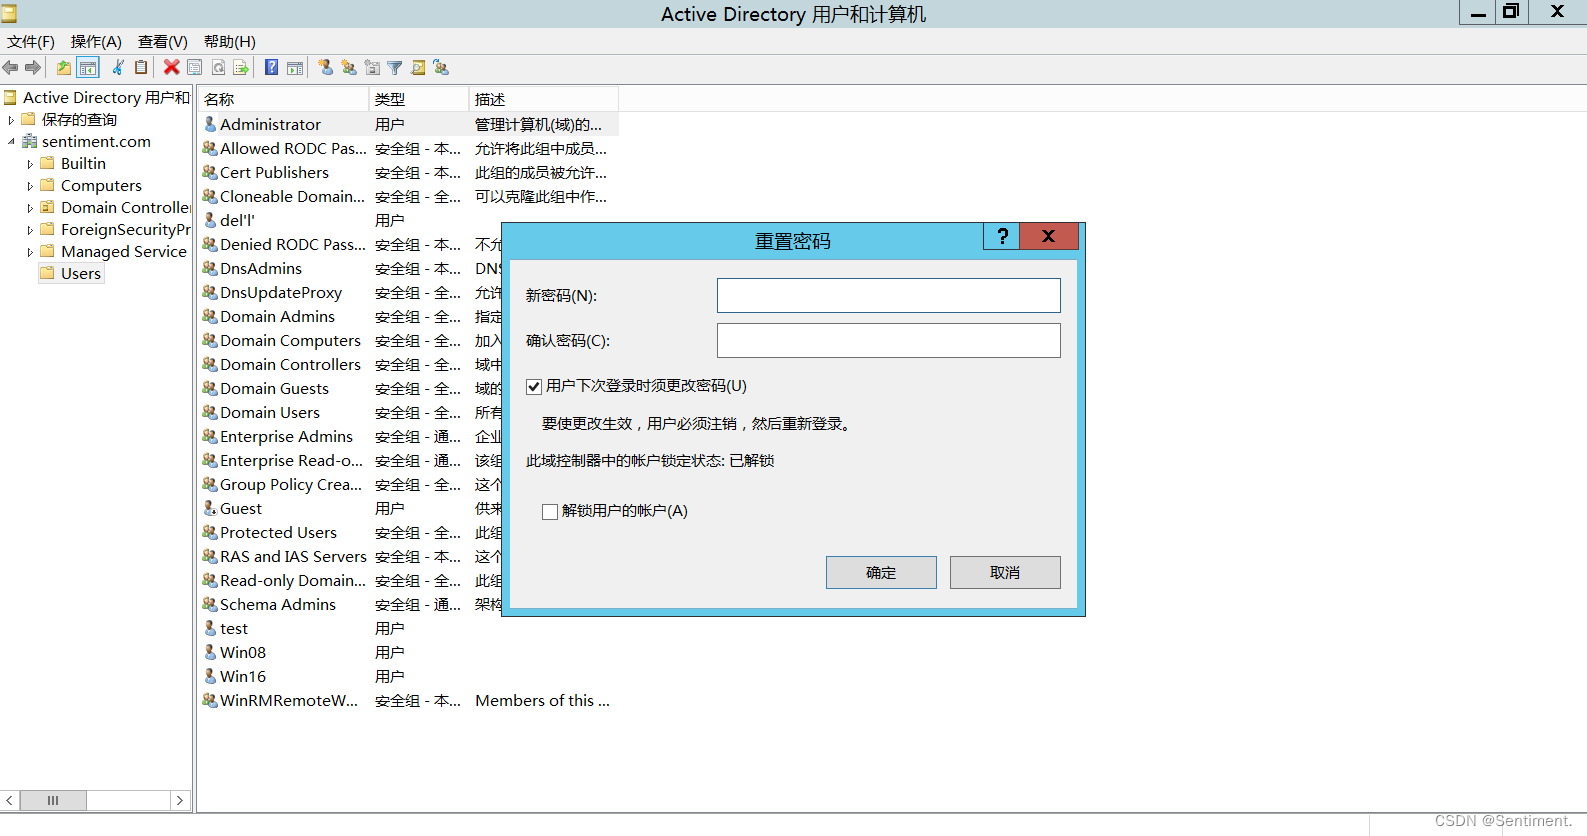Expand the ForeignSecurityPrincipals node arrow
The height and width of the screenshot is (836, 1587).
30,230
